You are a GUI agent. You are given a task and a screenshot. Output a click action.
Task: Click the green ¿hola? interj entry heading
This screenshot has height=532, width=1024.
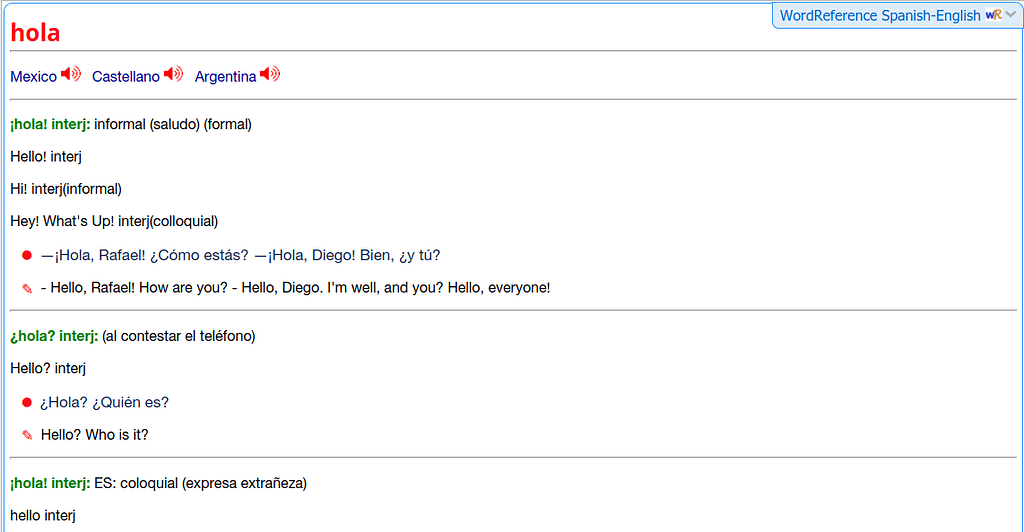(x=54, y=336)
